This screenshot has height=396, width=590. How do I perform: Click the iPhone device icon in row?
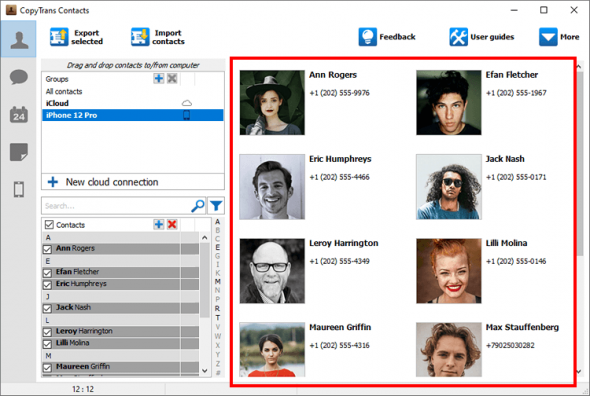click(187, 115)
